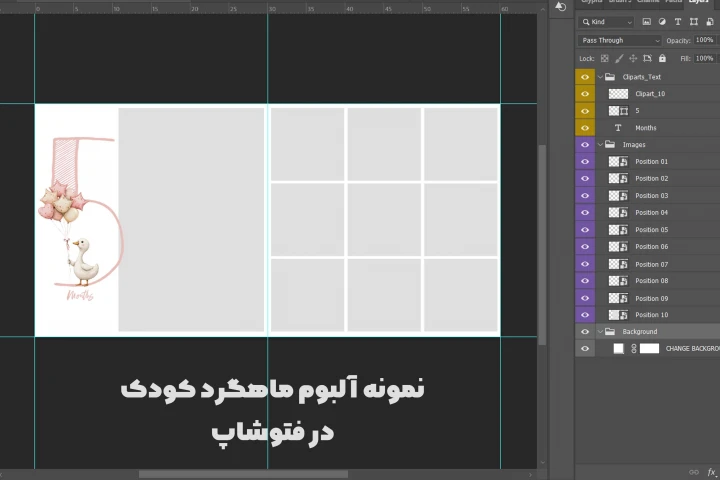720x480 pixels.
Task: Hide the Position 07 layer
Action: coord(585,264)
